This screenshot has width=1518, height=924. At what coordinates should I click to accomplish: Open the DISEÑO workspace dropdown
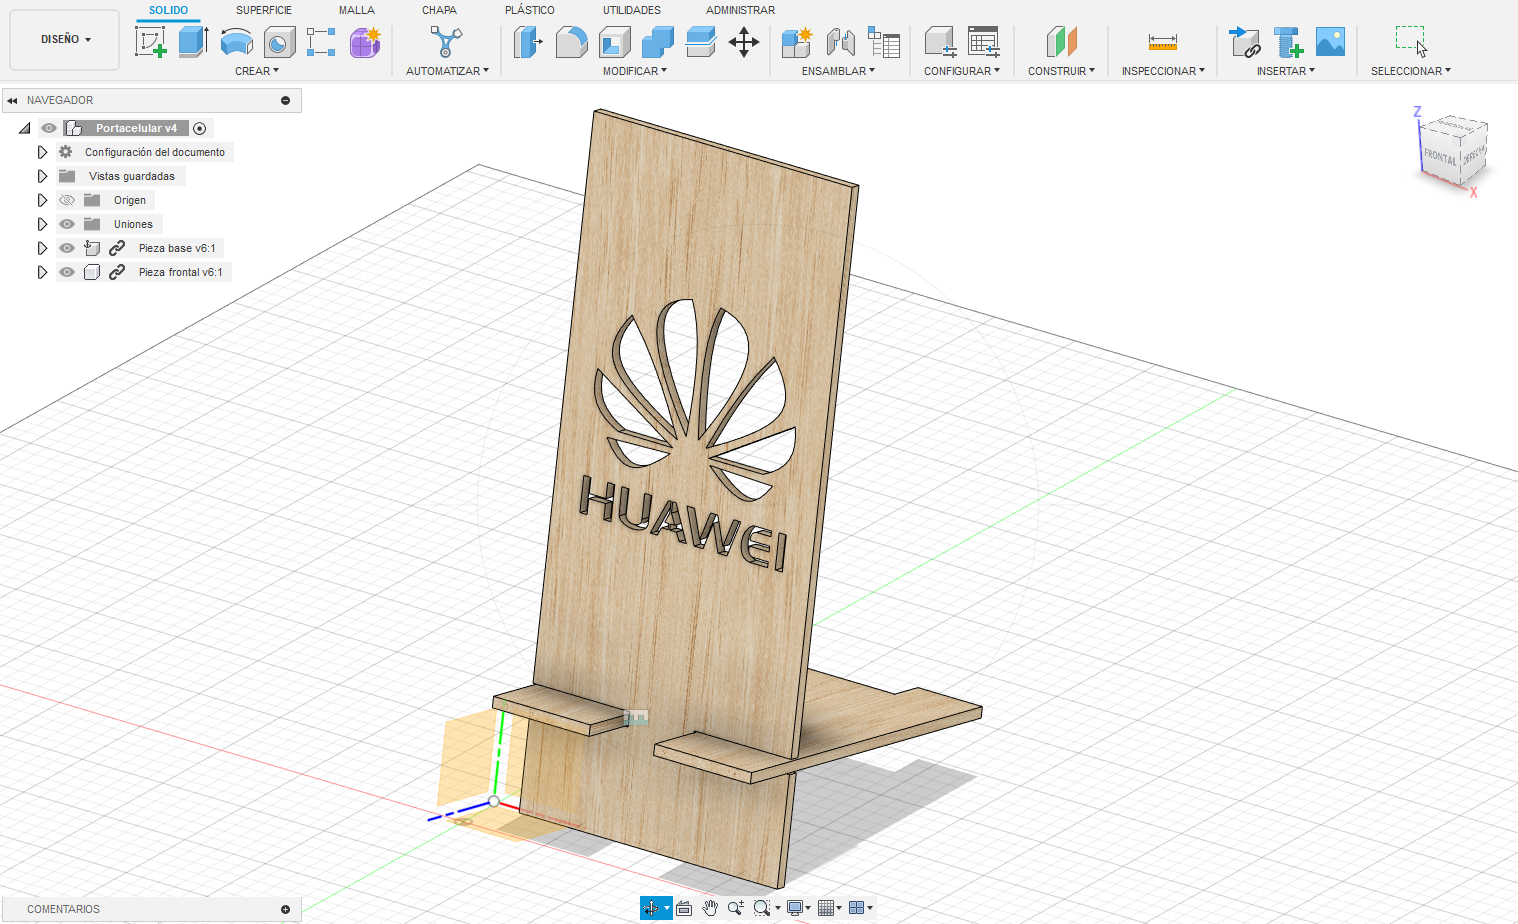coord(65,40)
